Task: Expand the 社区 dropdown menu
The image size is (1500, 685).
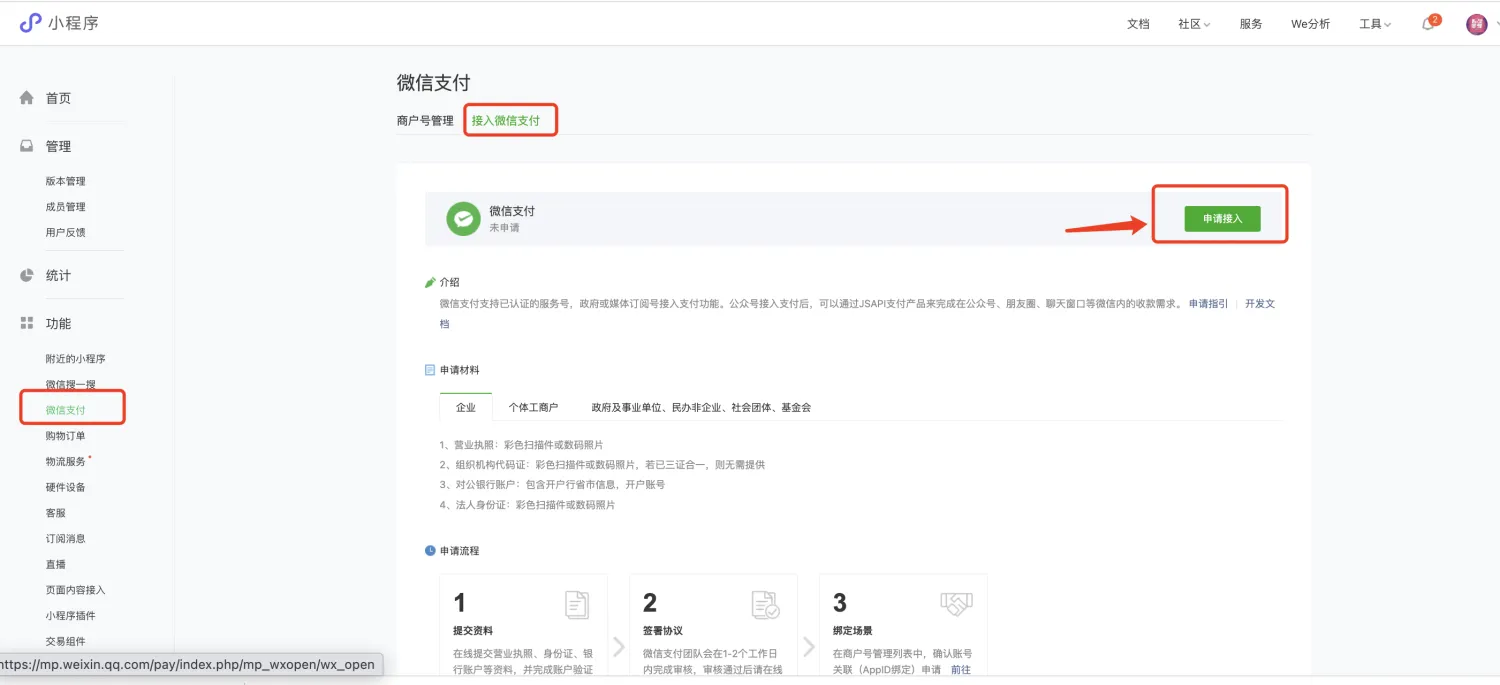Action: [x=1194, y=24]
